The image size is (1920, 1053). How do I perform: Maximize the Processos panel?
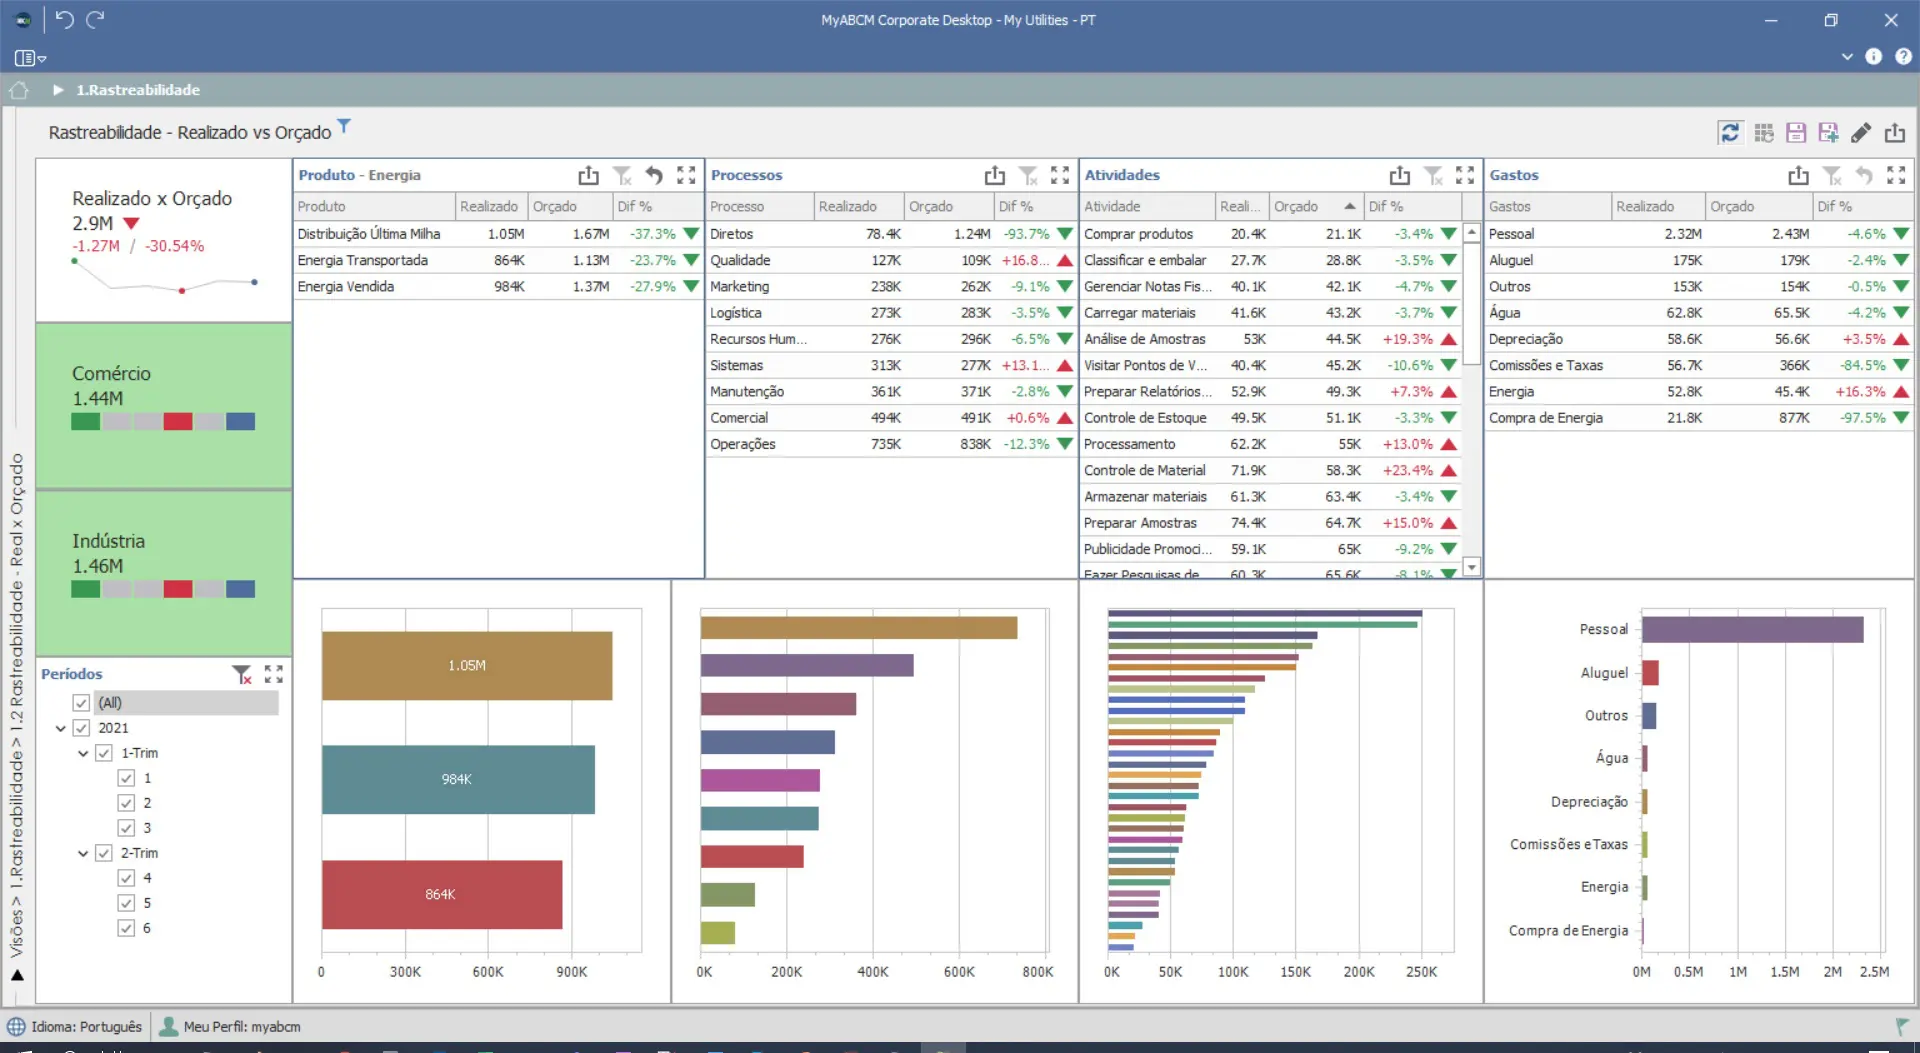coord(1060,176)
